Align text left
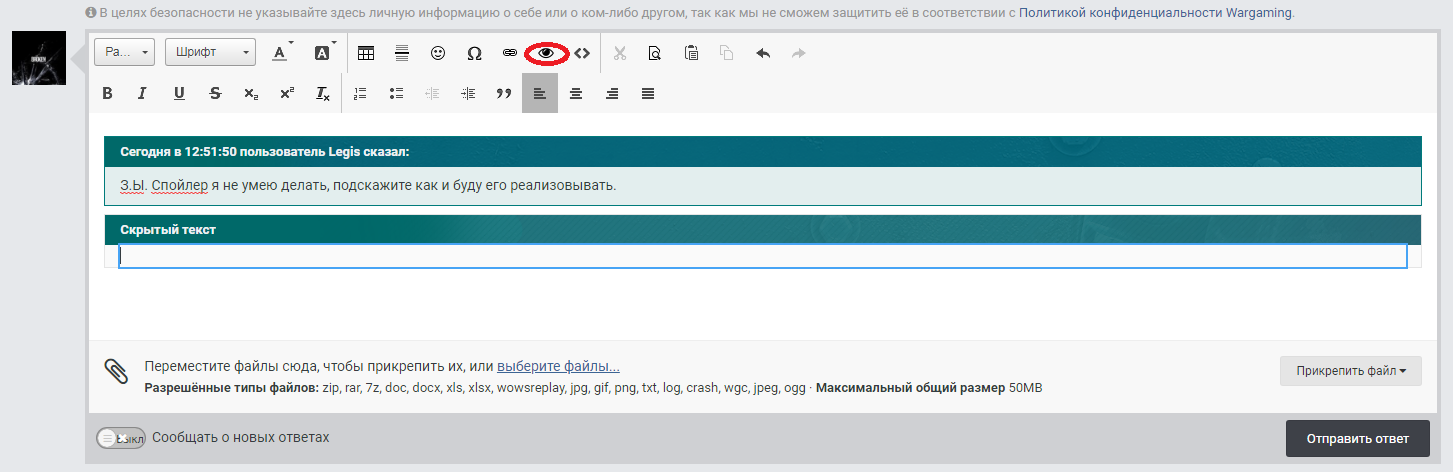1453x472 pixels. [540, 93]
